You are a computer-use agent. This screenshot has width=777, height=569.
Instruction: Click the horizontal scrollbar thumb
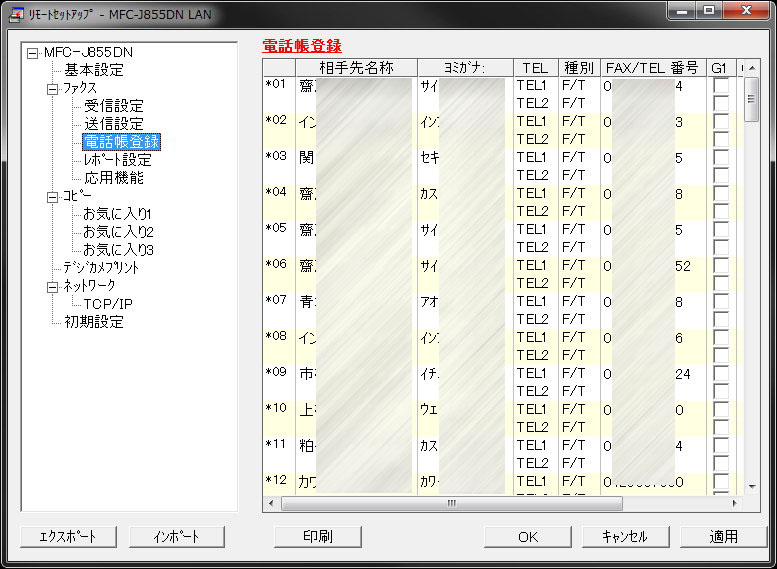coord(451,504)
